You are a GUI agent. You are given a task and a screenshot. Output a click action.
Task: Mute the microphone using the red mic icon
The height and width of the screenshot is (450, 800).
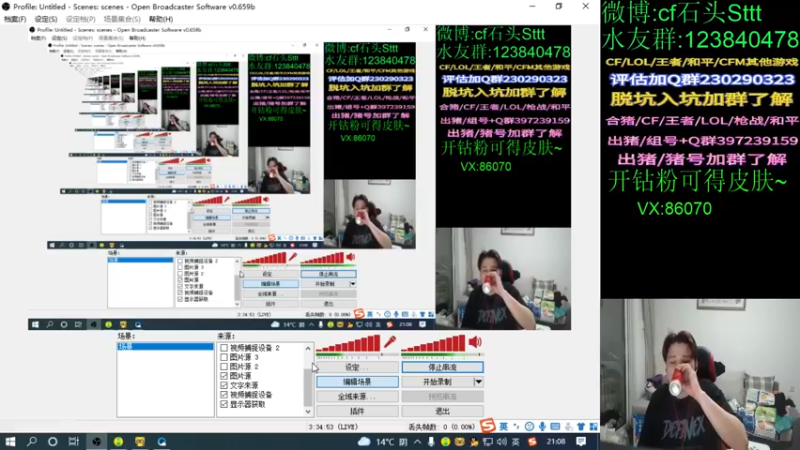pos(390,342)
